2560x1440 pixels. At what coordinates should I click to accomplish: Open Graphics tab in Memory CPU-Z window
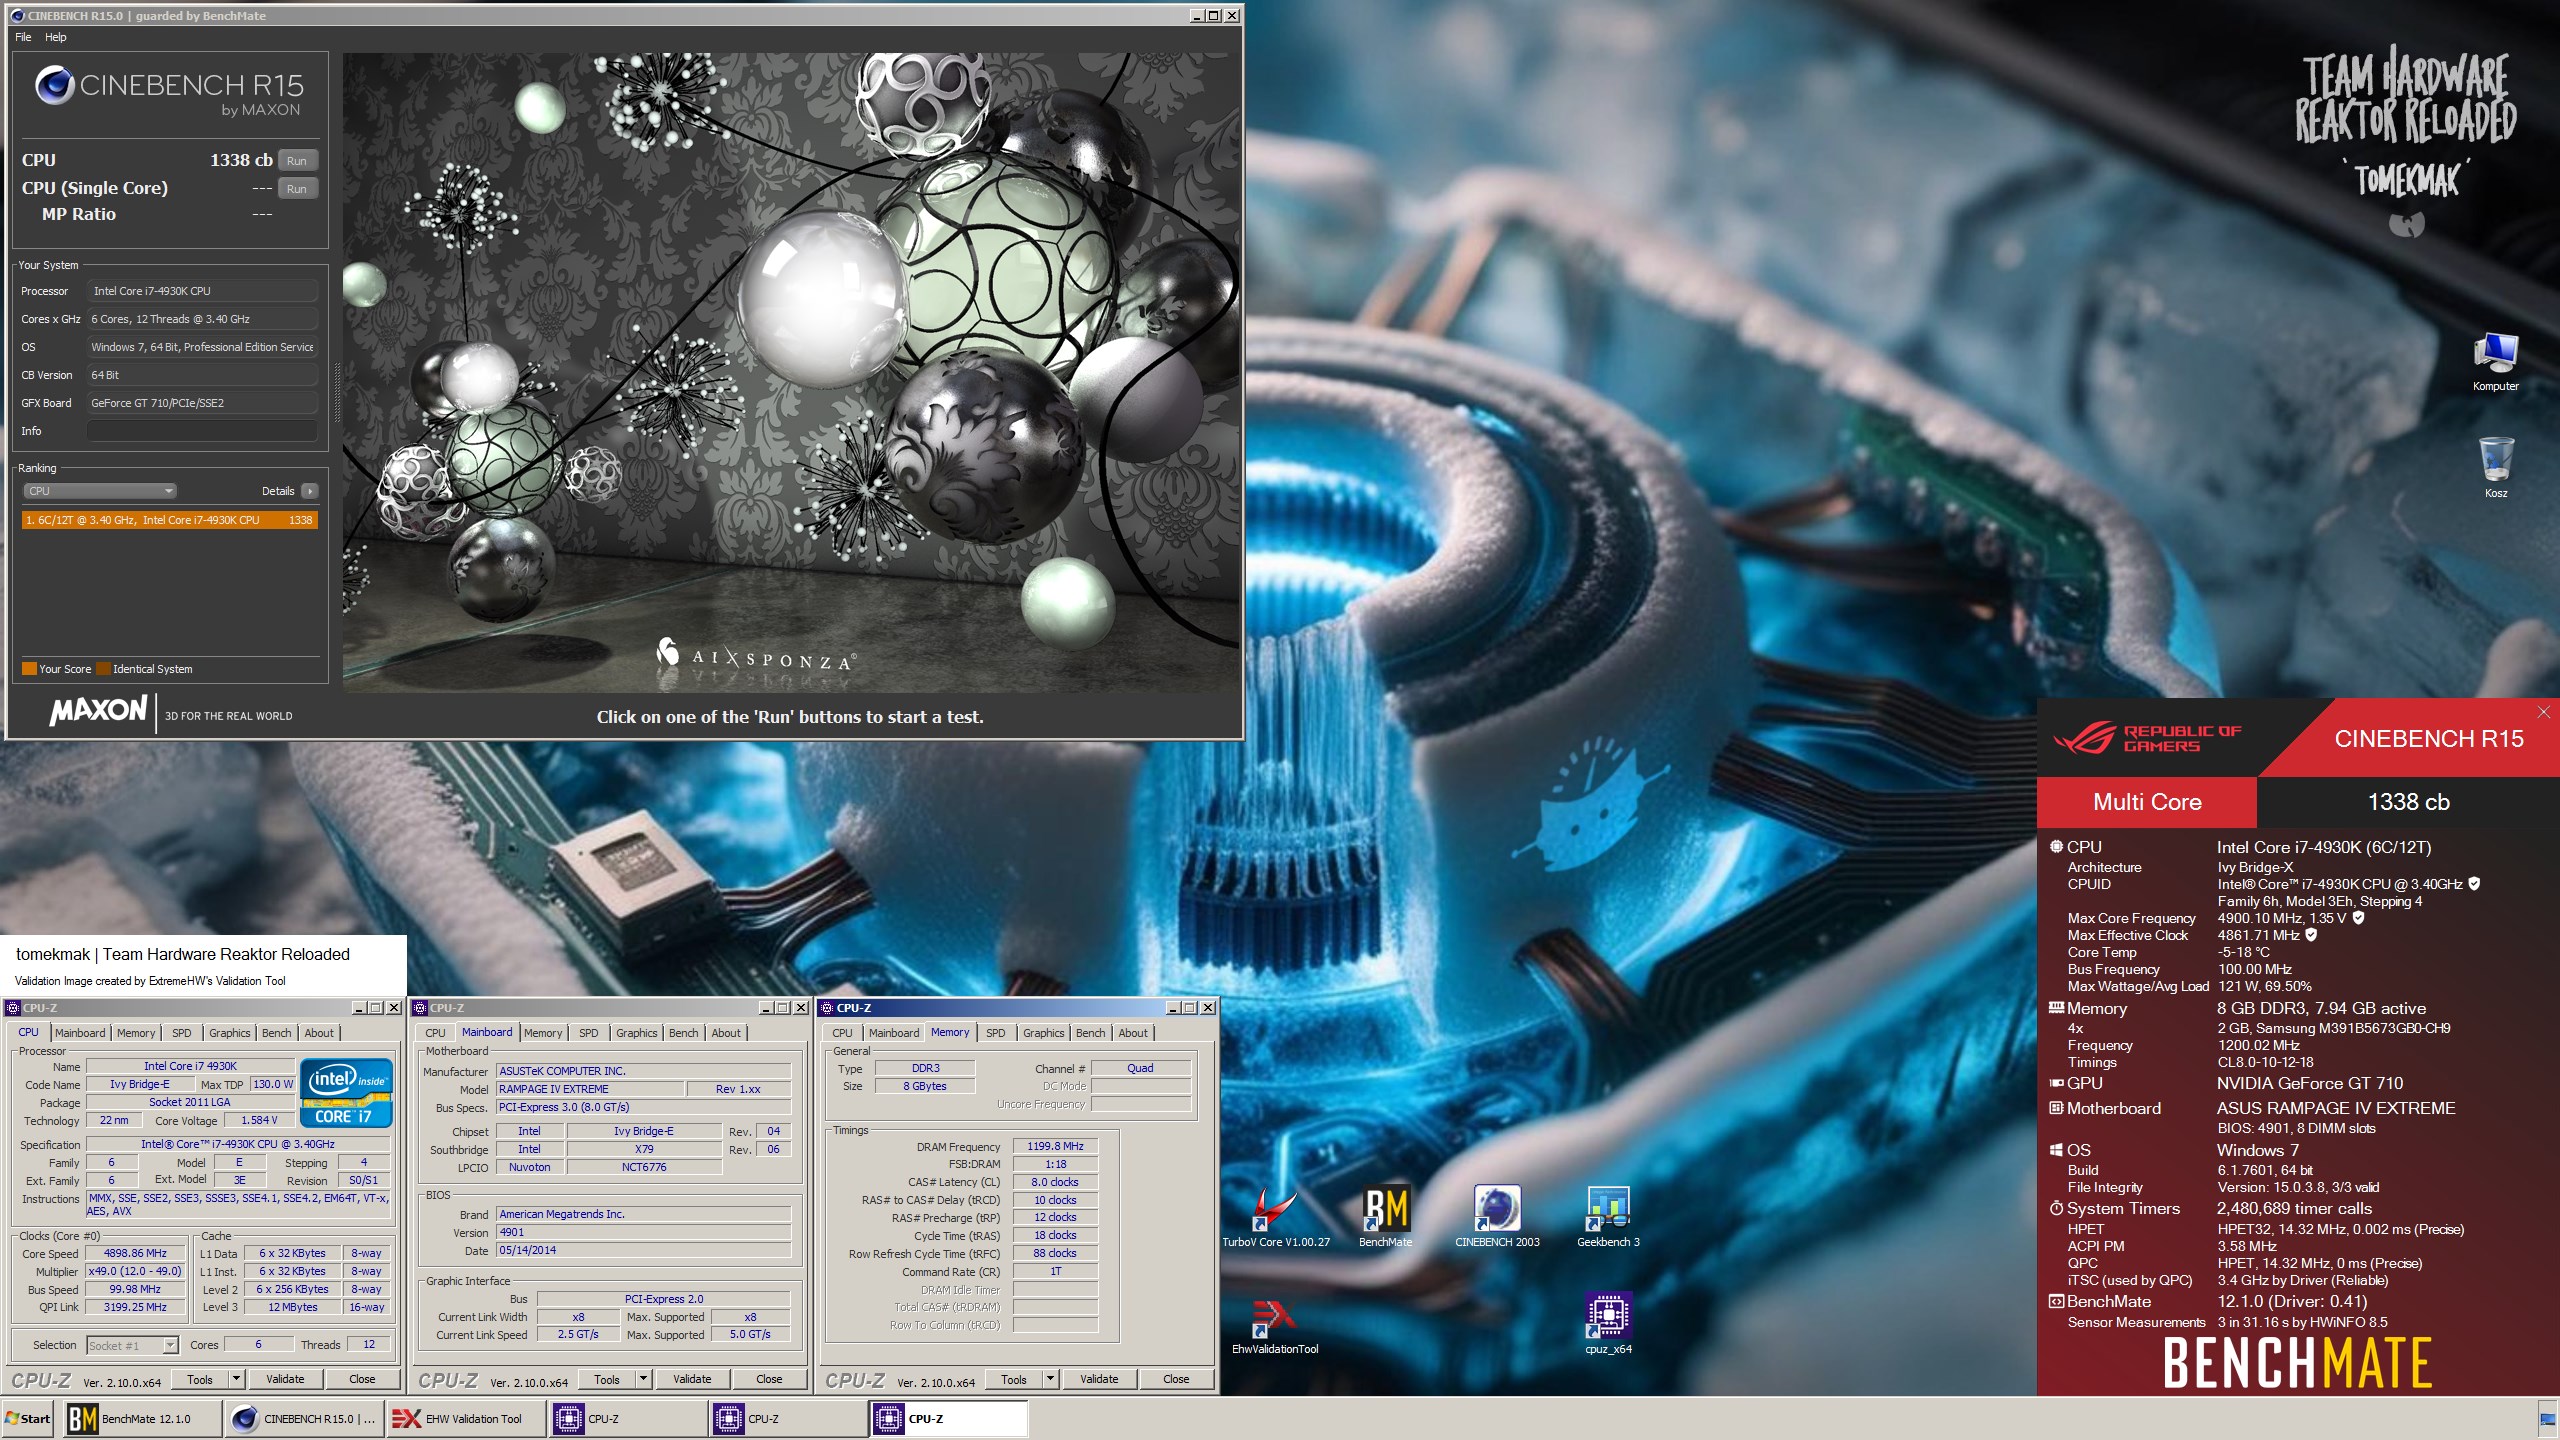(x=1044, y=1033)
